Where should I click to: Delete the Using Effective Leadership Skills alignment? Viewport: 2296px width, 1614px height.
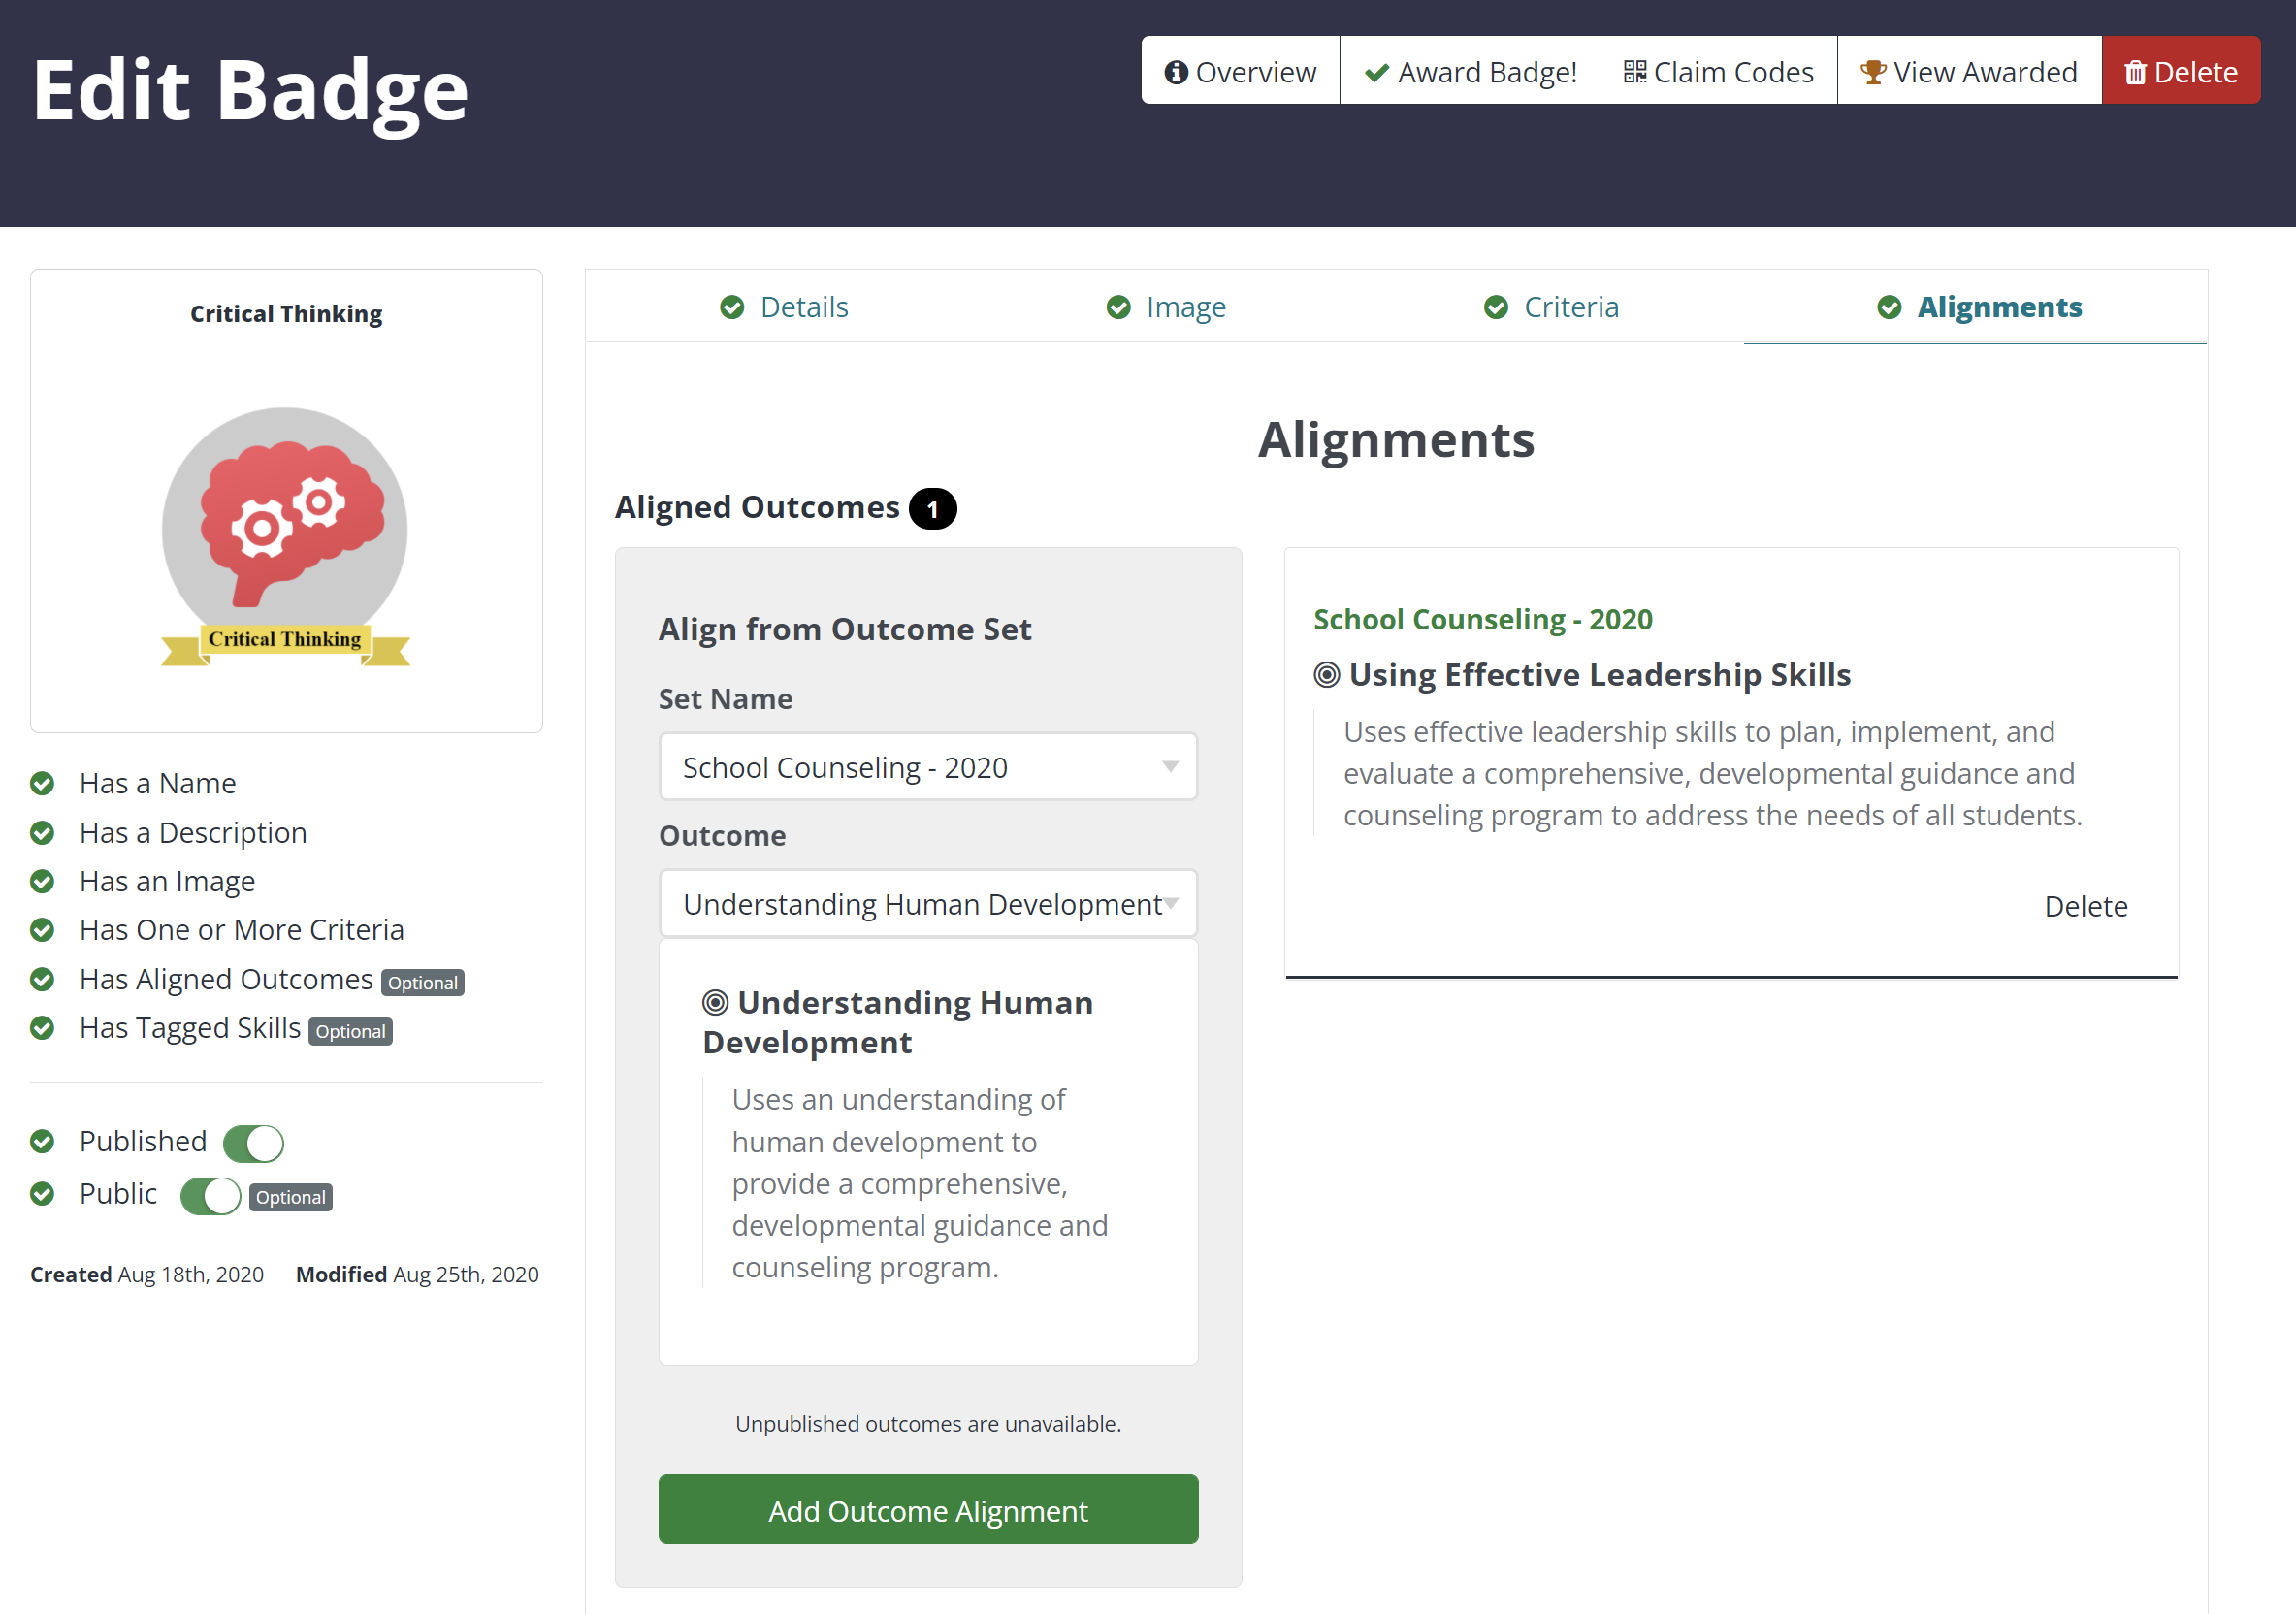(2086, 906)
